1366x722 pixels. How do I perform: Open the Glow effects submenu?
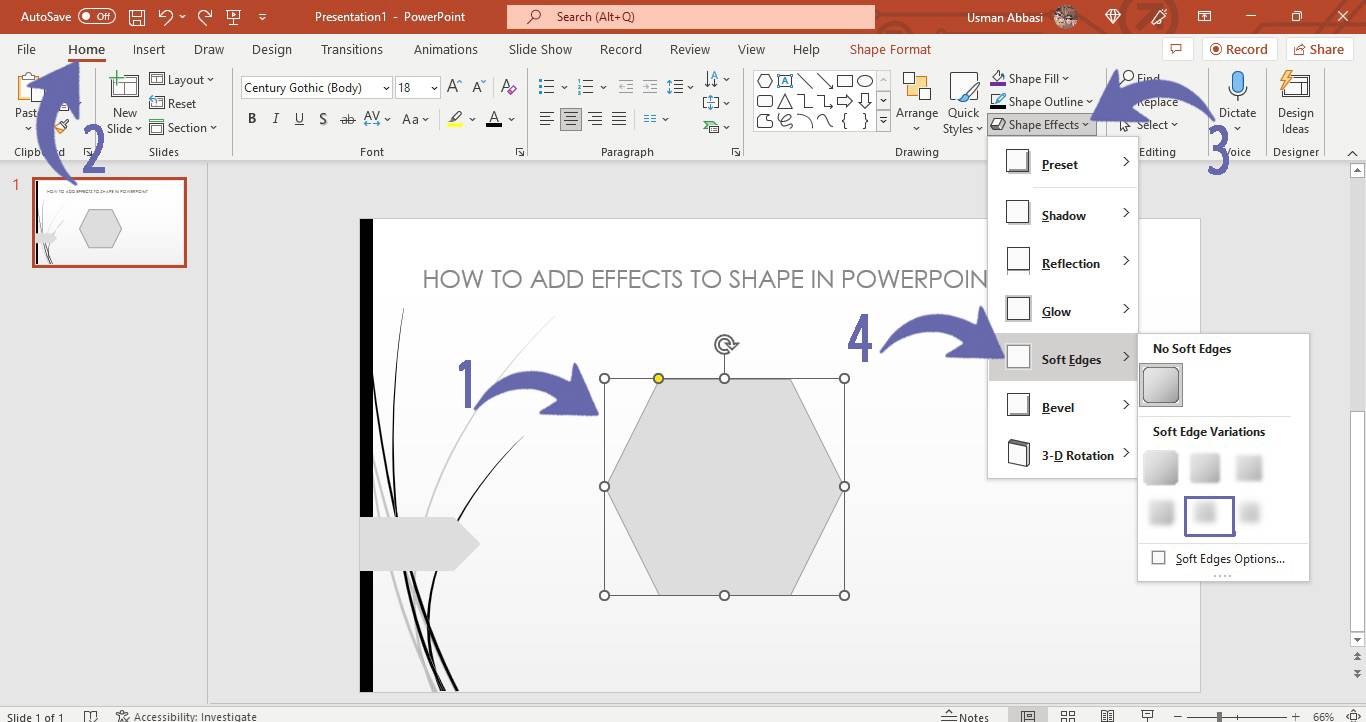[x=1063, y=311]
